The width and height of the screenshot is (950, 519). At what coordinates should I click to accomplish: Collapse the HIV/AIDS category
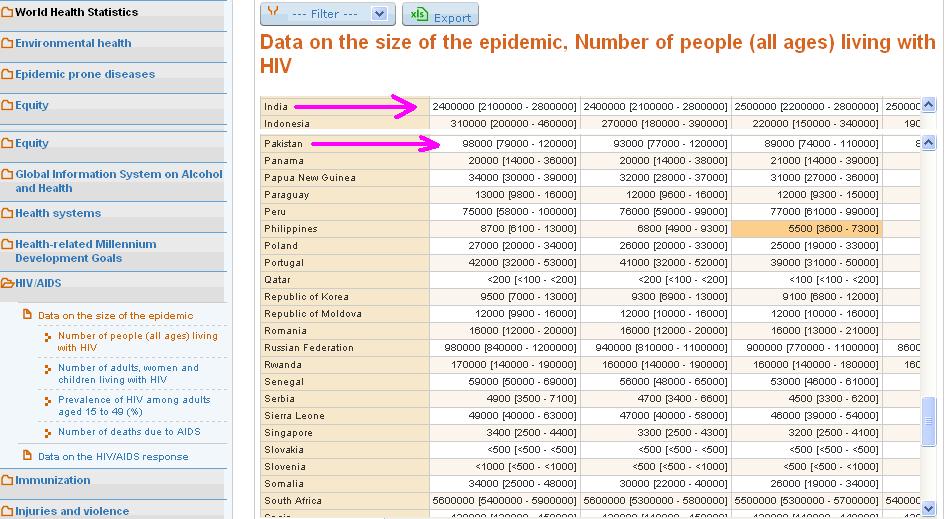click(36, 284)
